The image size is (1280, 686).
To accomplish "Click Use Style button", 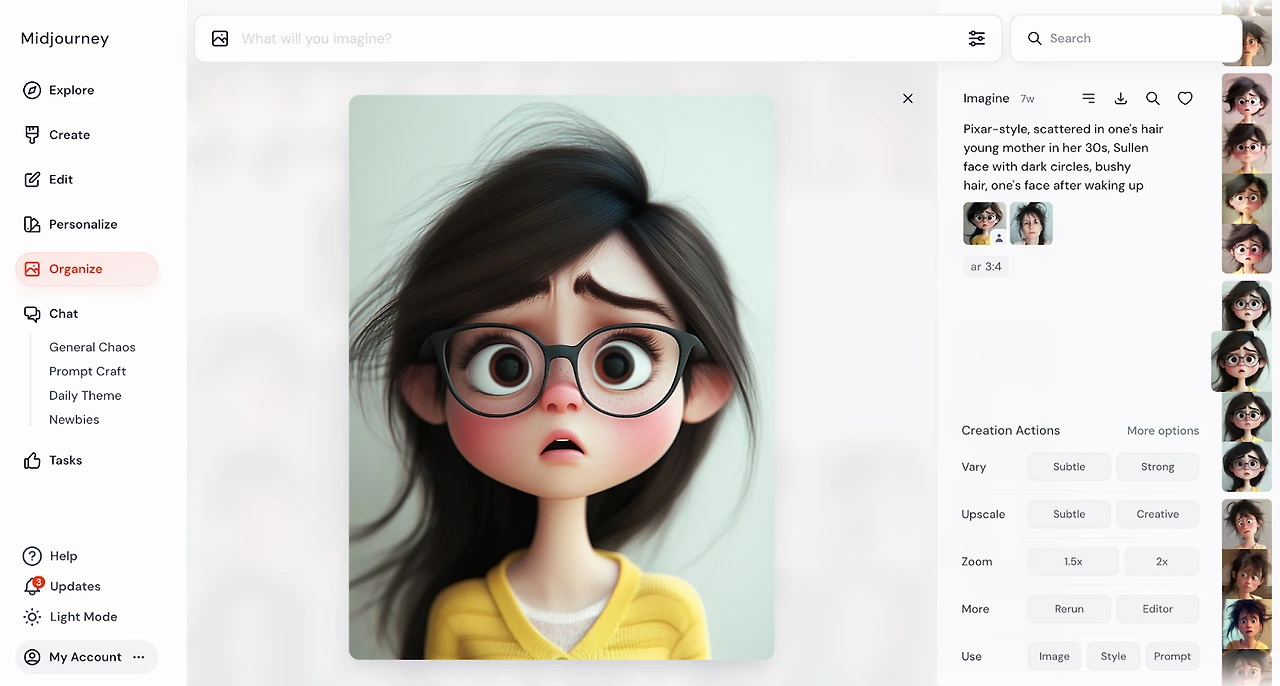I will 1113,656.
